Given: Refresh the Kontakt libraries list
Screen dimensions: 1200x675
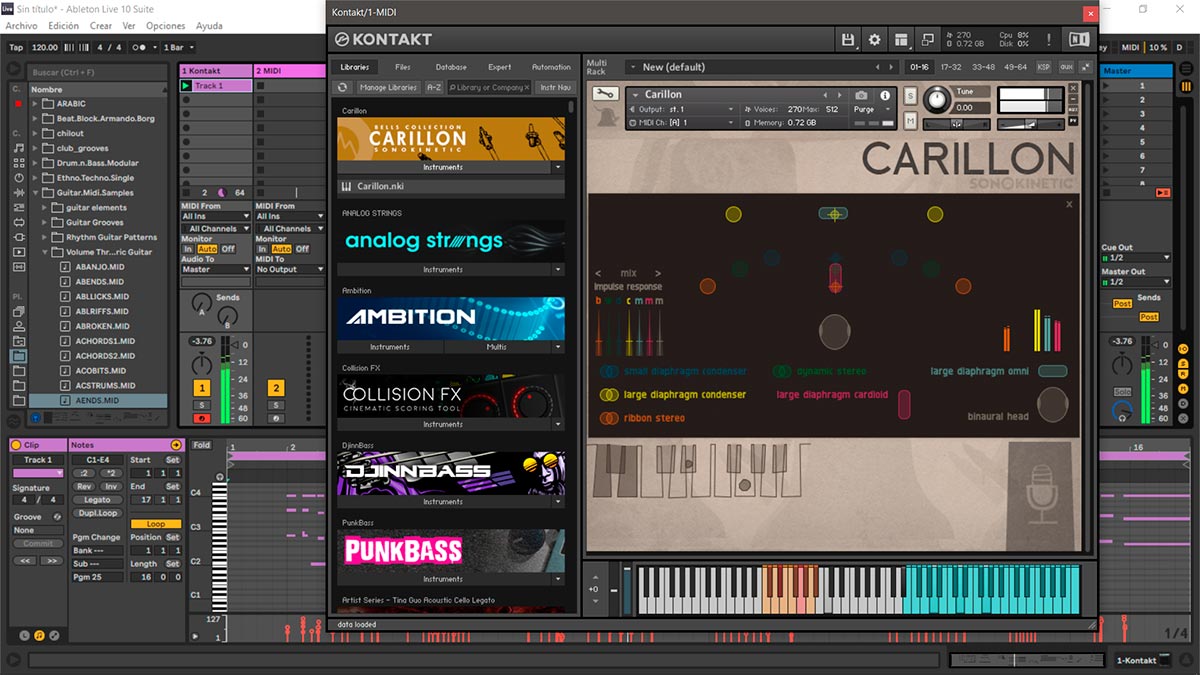Looking at the screenshot, I should (343, 87).
